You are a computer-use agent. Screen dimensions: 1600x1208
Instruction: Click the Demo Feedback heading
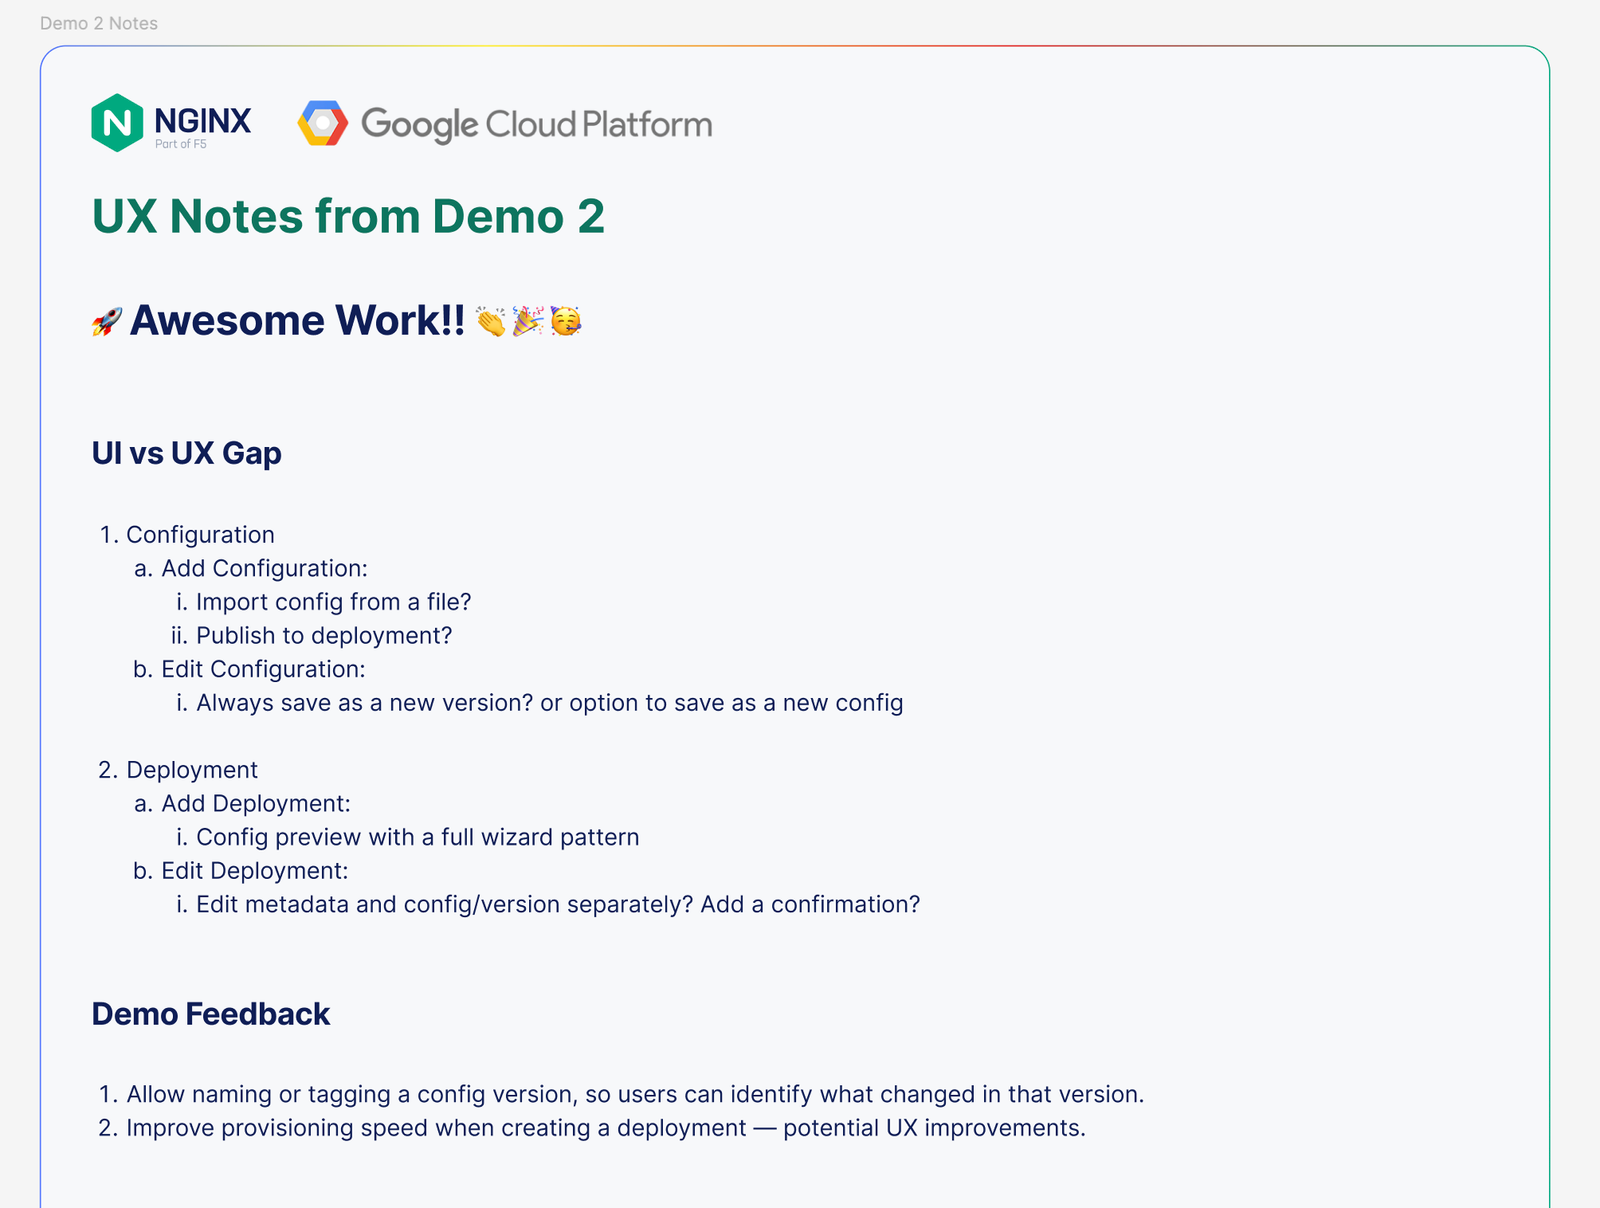tap(211, 1014)
